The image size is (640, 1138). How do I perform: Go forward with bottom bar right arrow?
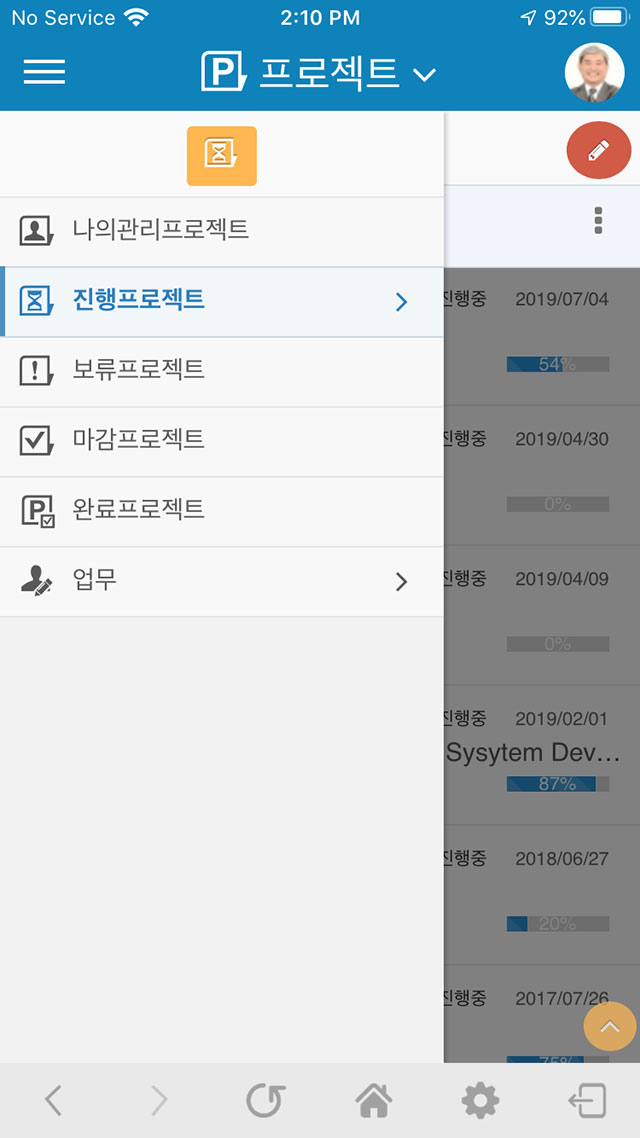[x=159, y=1101]
